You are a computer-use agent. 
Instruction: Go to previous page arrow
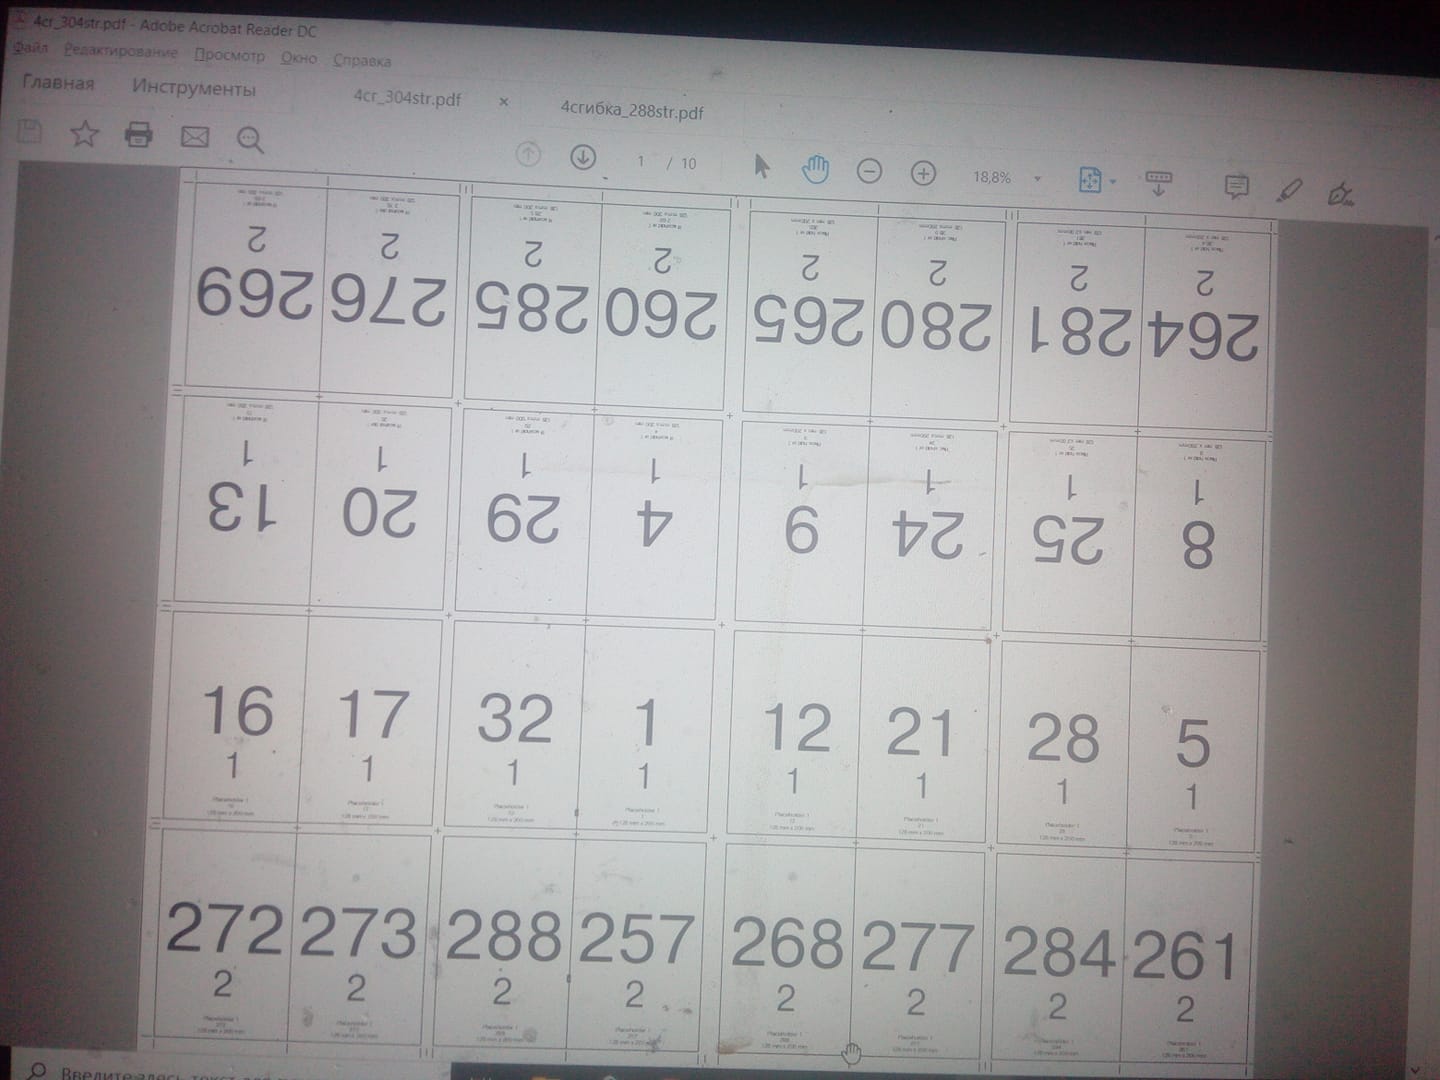[528, 154]
